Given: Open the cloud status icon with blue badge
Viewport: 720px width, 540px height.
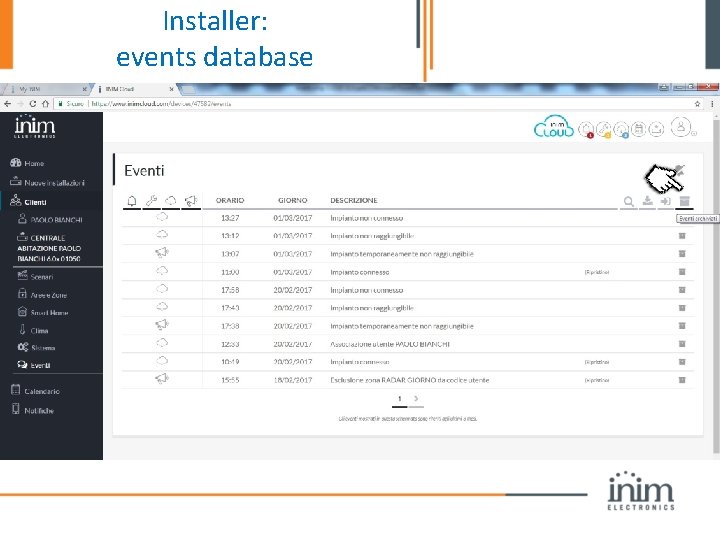Looking at the screenshot, I should tap(621, 129).
